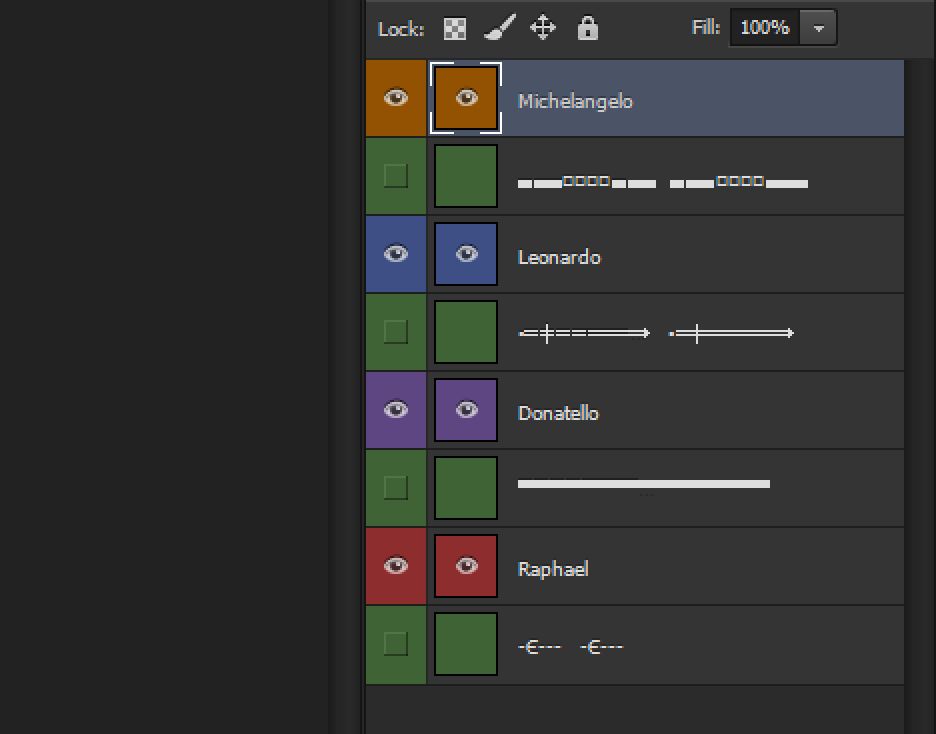Click the Lock transparent pixels checkerboard icon
Viewport: 936px width, 734px height.
coord(455,28)
